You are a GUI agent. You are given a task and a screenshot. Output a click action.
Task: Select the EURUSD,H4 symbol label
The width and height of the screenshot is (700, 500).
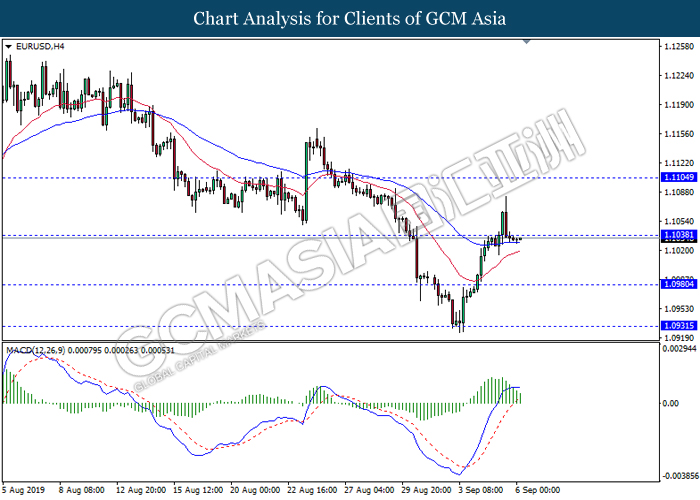coord(40,46)
